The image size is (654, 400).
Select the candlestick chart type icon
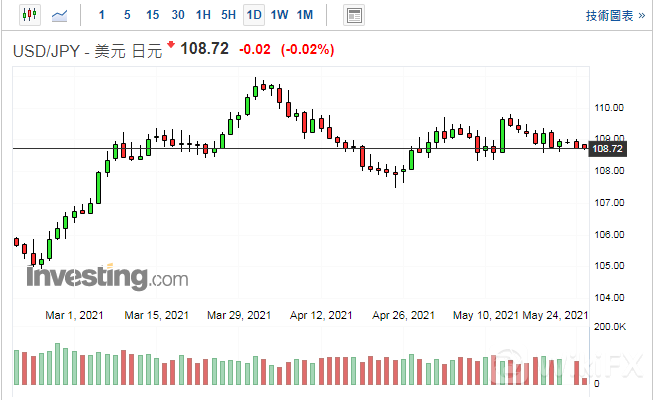[x=28, y=15]
